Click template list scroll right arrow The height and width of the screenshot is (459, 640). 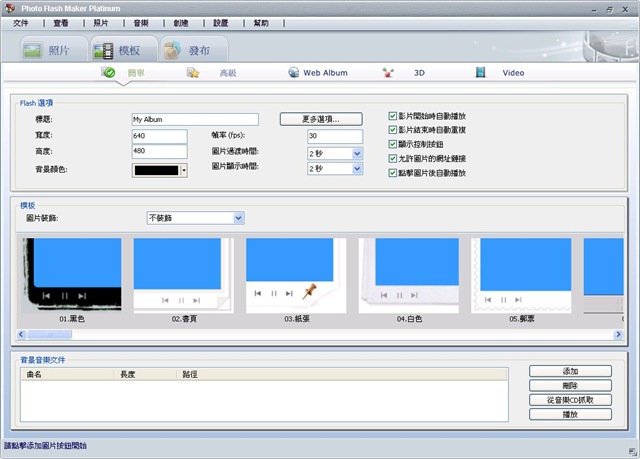(x=618, y=335)
